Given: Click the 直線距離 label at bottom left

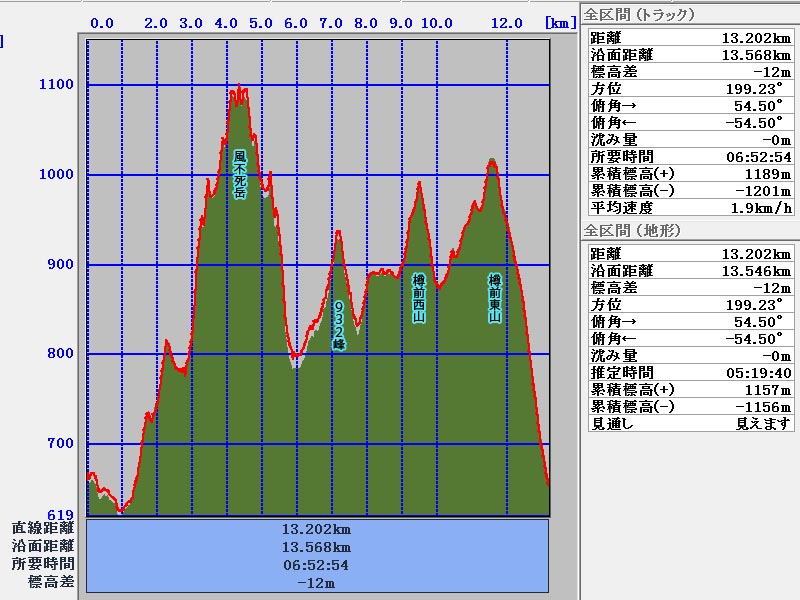Looking at the screenshot, I should (x=43, y=528).
